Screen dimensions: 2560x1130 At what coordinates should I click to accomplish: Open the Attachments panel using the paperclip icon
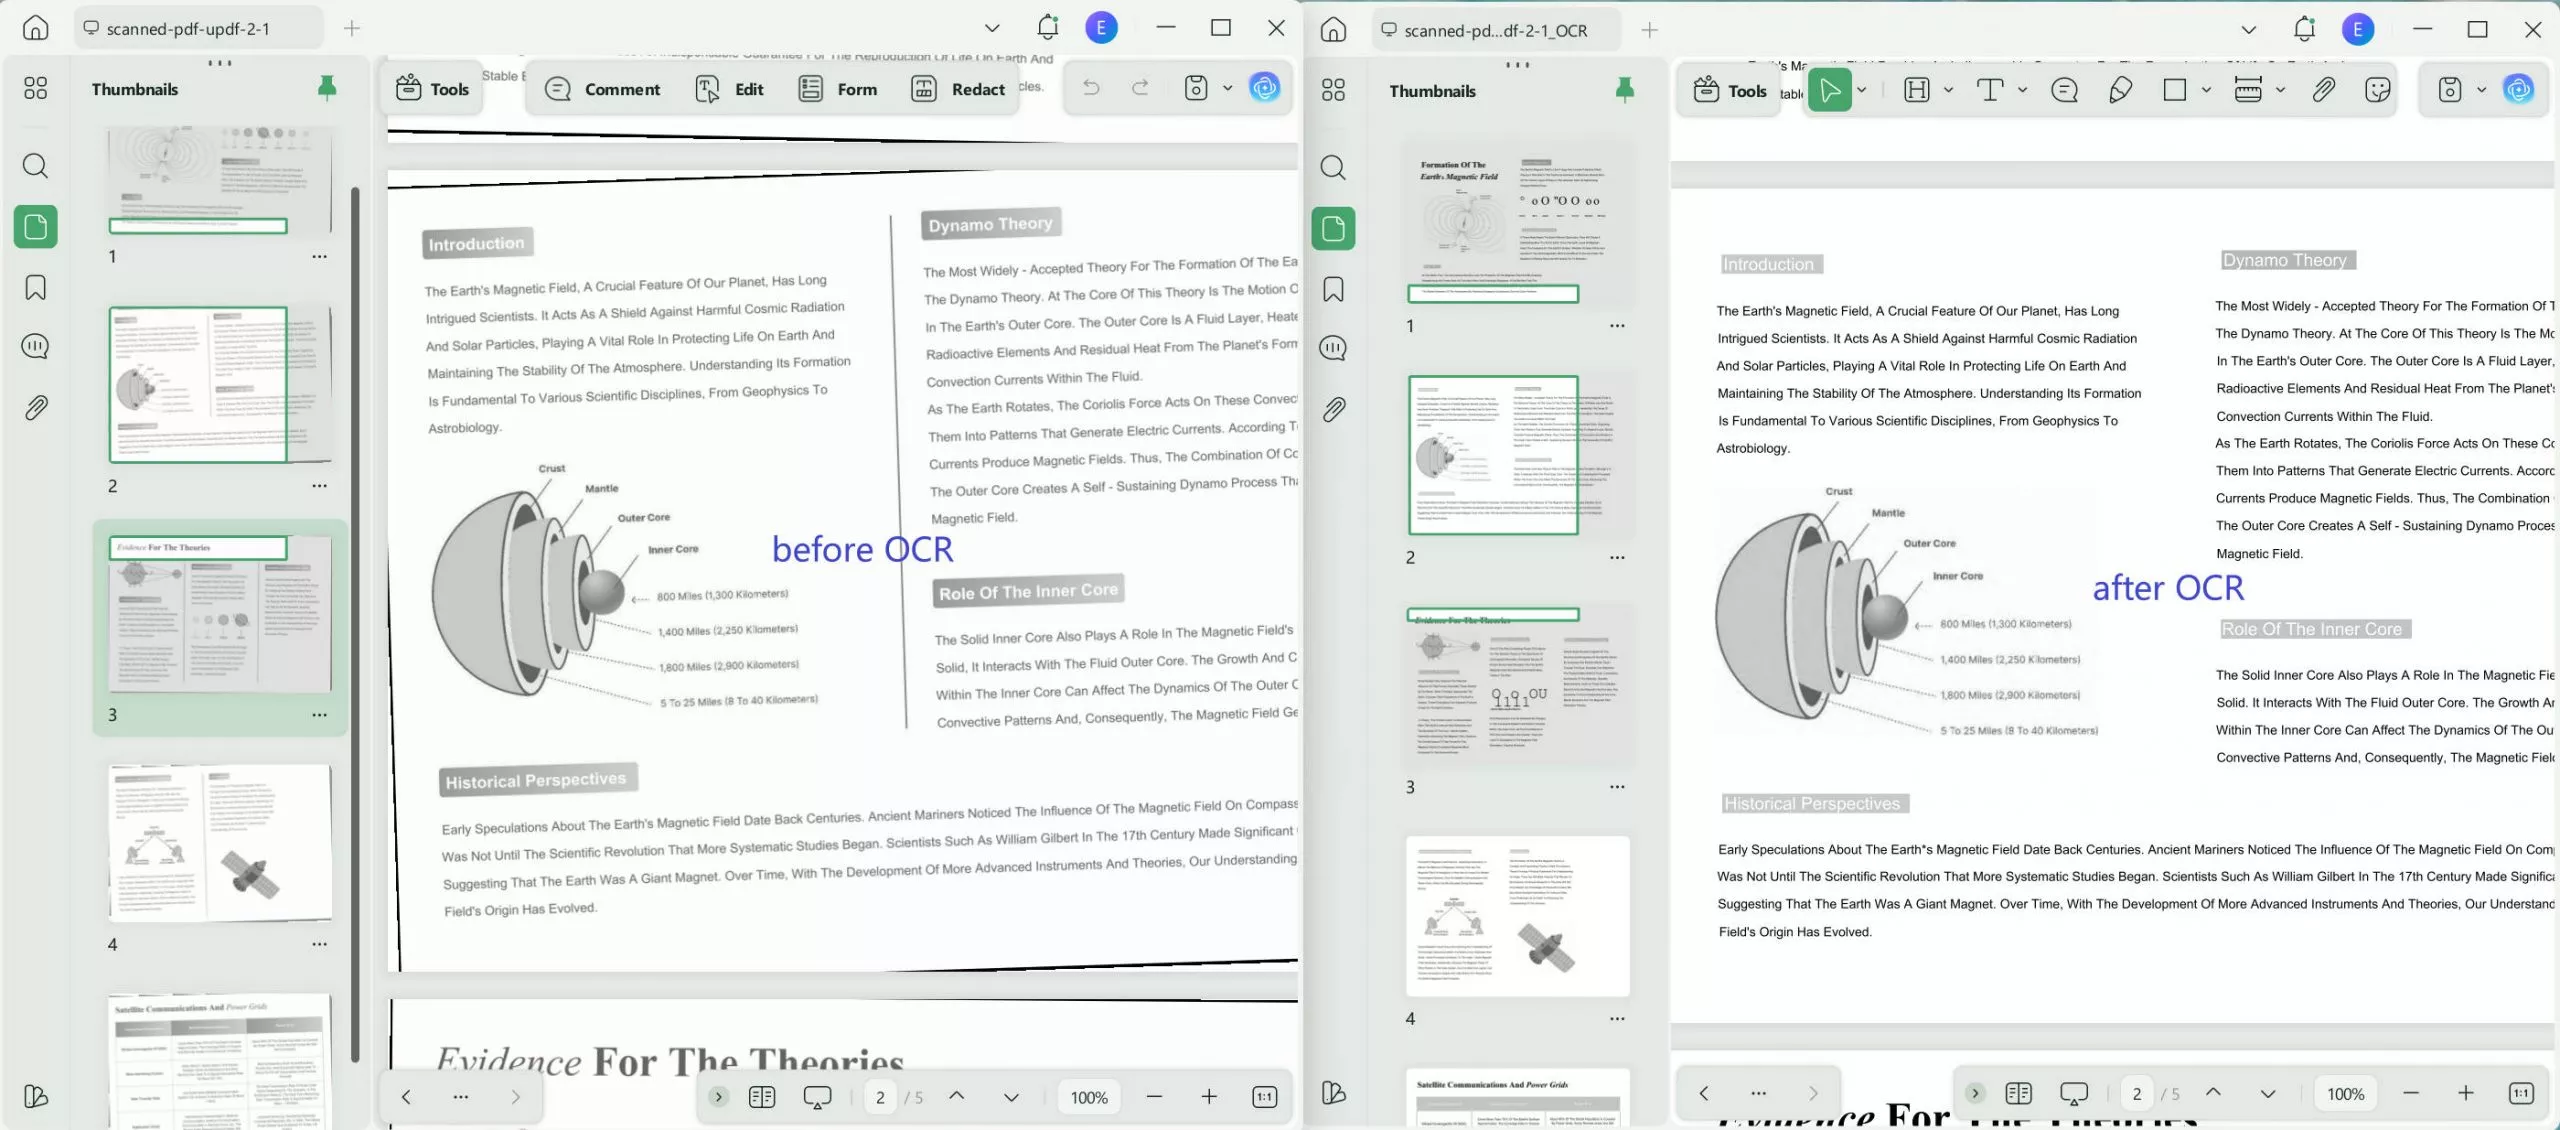(35, 407)
